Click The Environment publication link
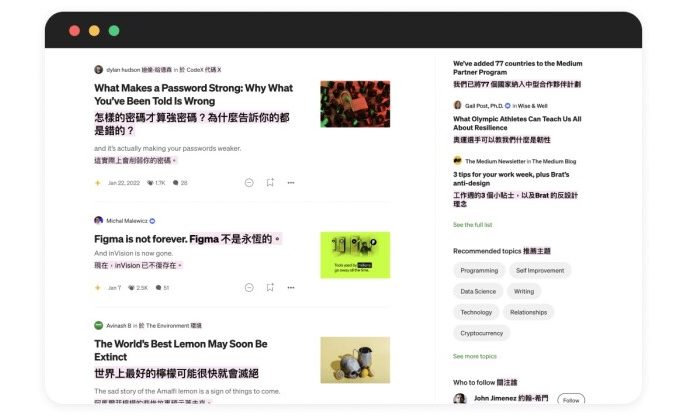 tap(170, 326)
